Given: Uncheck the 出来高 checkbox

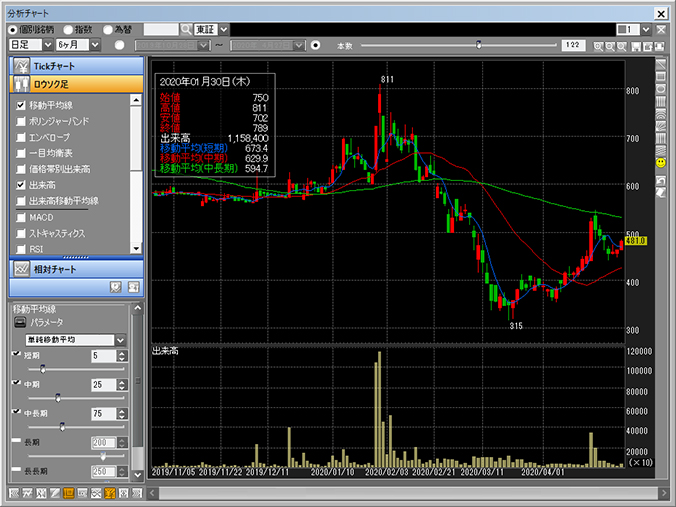Looking at the screenshot, I should click(x=21, y=185).
